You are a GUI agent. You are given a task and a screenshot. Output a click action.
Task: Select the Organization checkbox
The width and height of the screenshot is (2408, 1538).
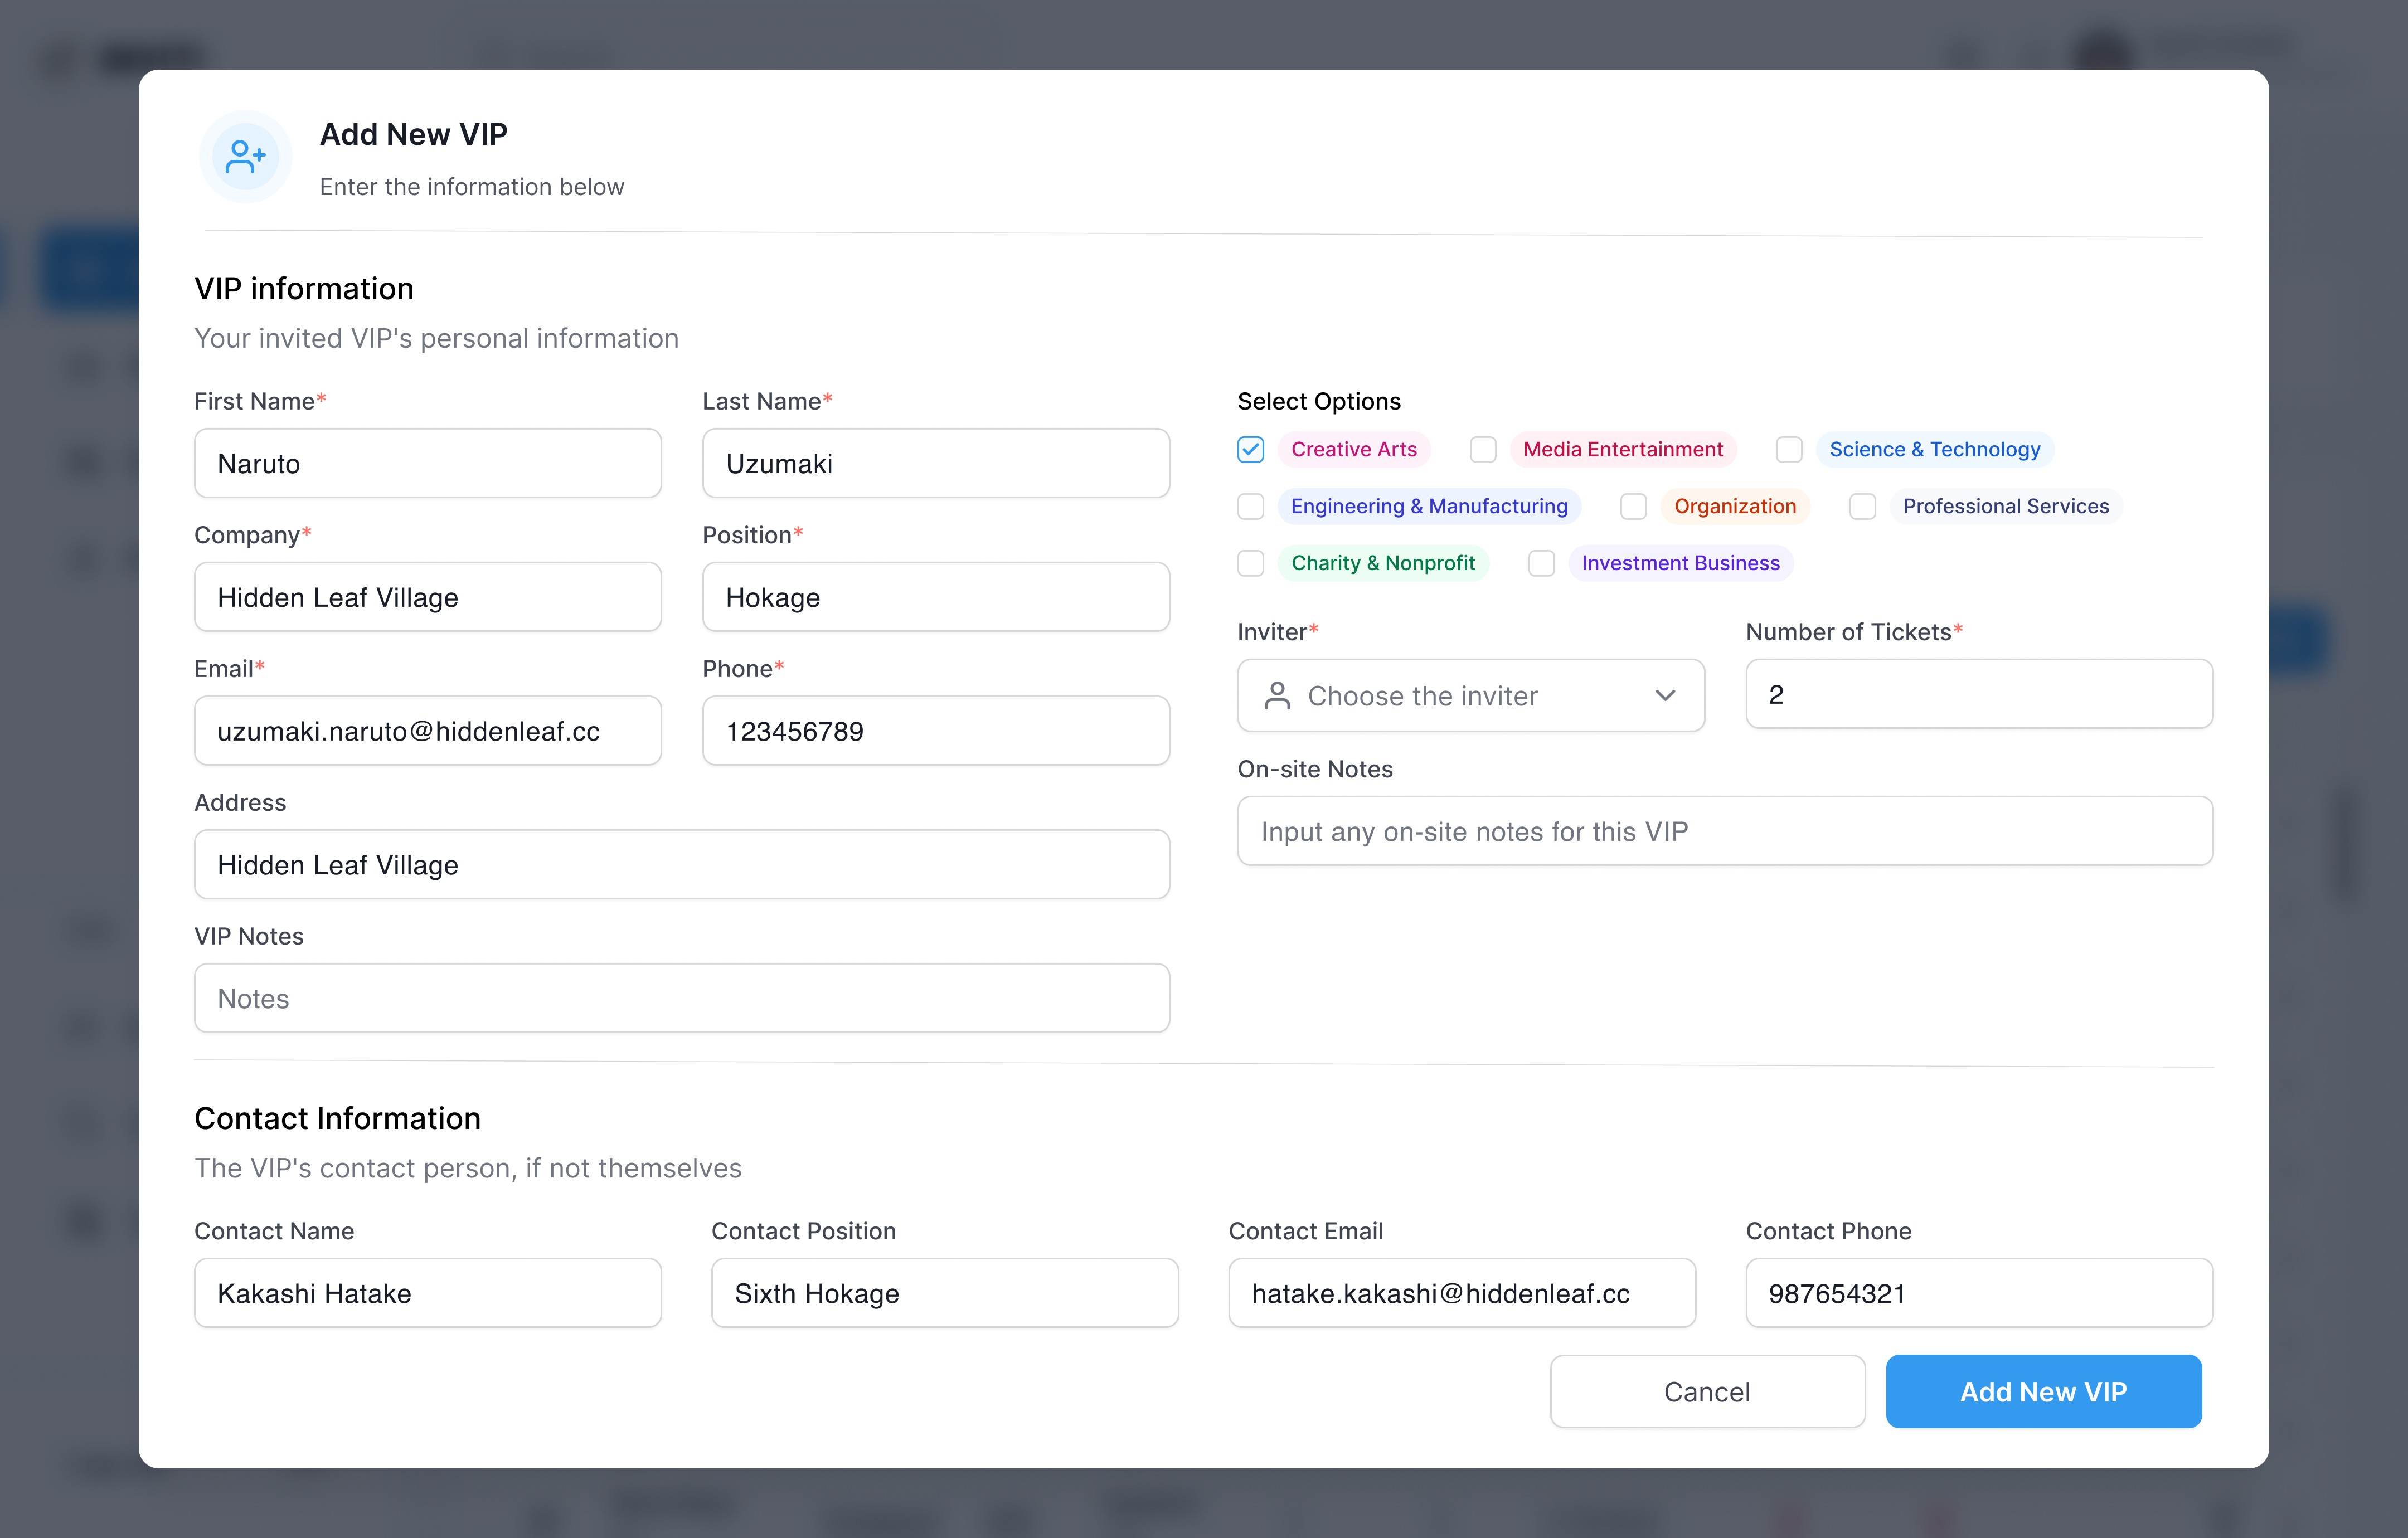1633,507
